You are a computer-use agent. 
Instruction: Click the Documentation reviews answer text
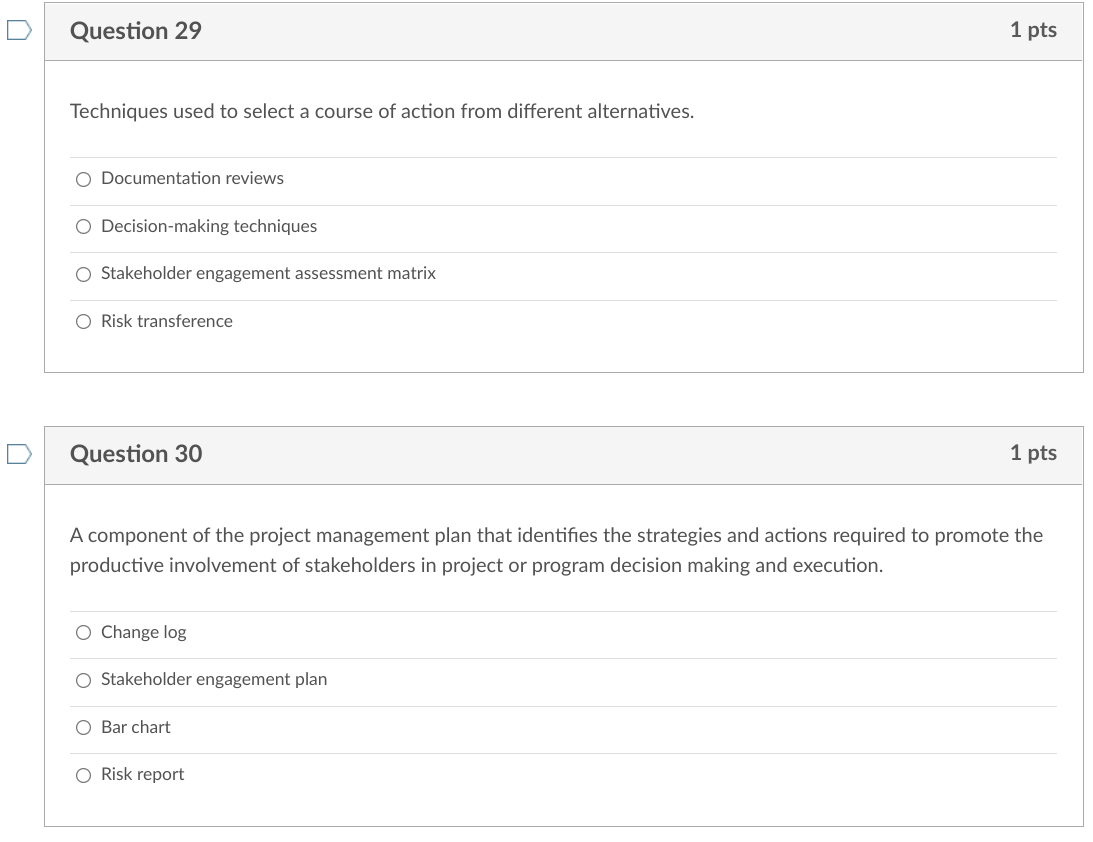[192, 179]
